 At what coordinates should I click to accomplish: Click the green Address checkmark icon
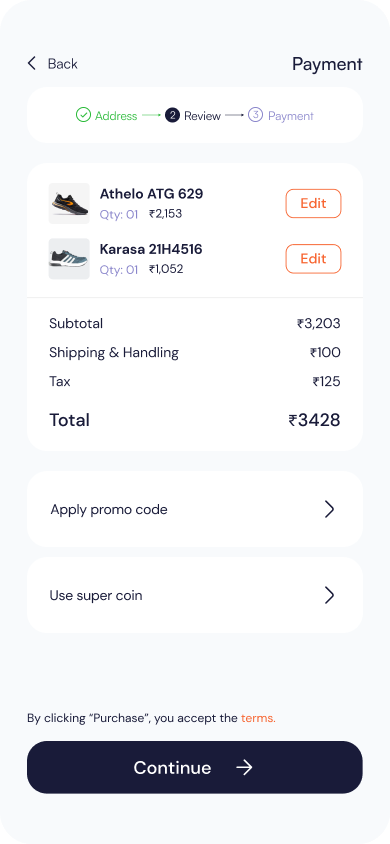(x=83, y=115)
